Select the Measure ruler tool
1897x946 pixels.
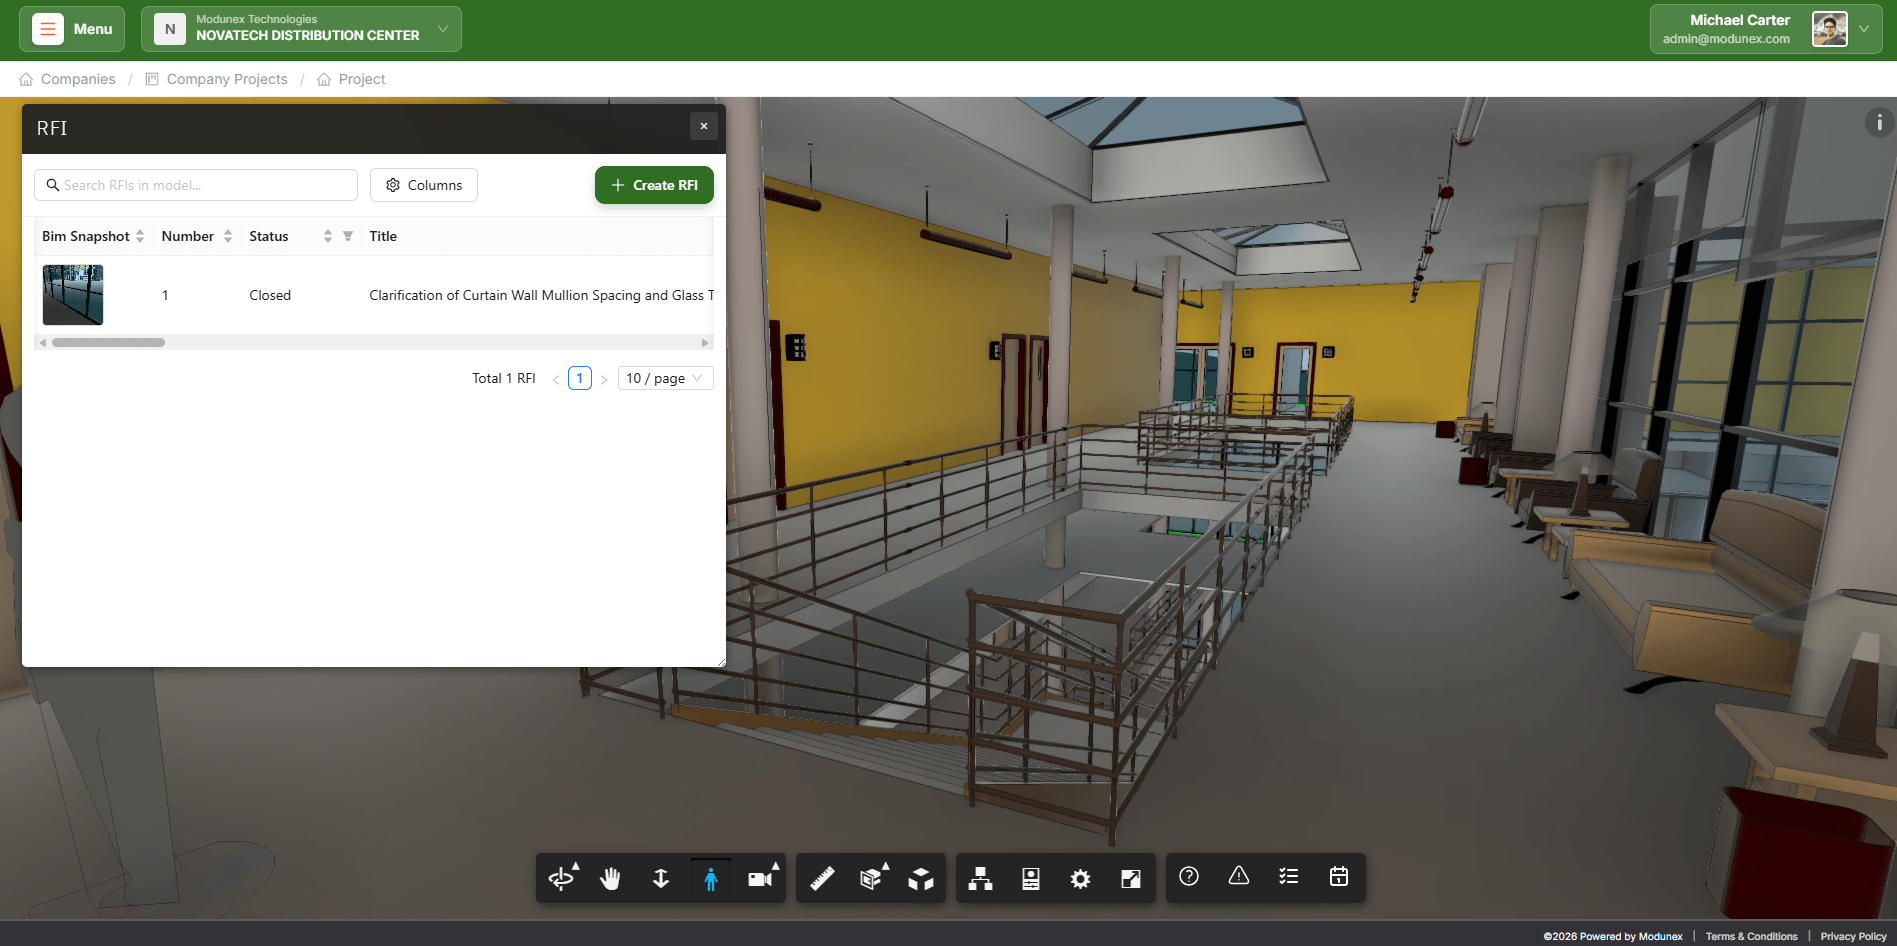822,878
